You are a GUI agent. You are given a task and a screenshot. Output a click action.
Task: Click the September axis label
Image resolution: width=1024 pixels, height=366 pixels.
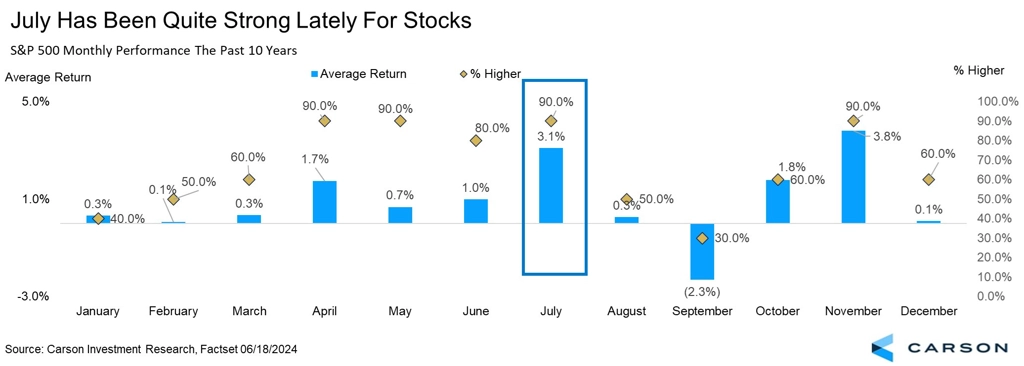(702, 311)
